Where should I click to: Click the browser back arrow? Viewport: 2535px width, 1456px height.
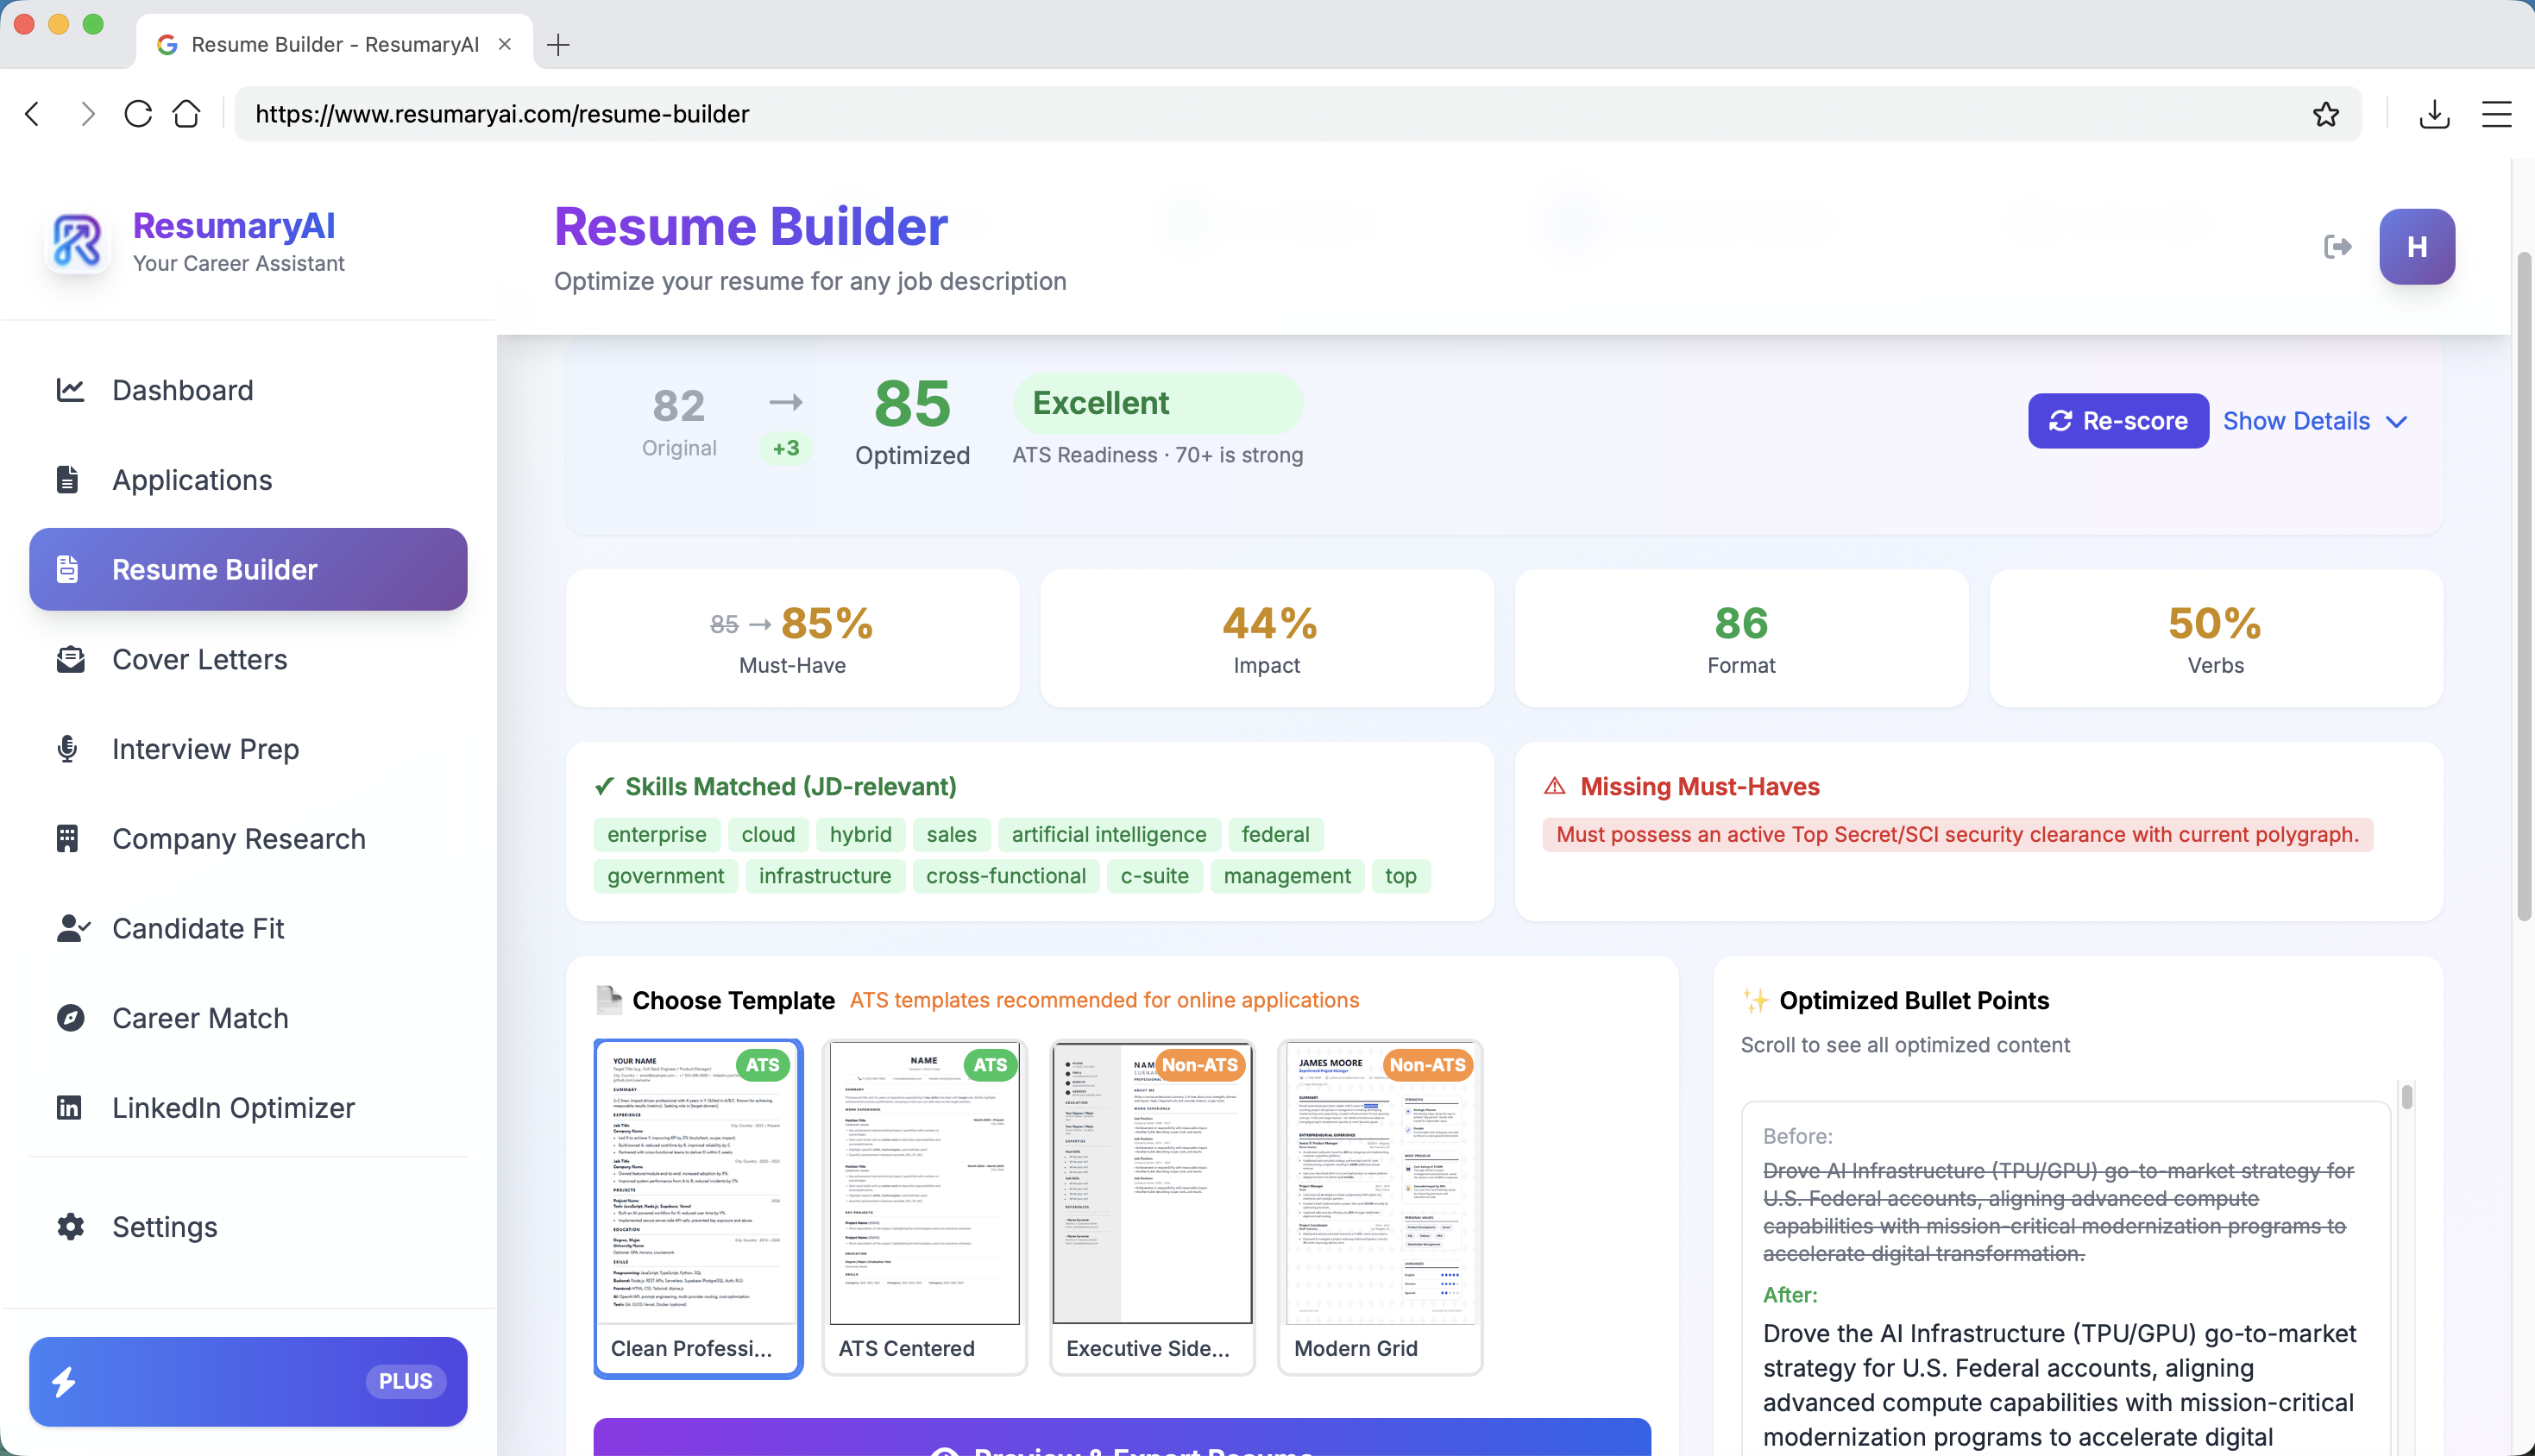click(33, 114)
